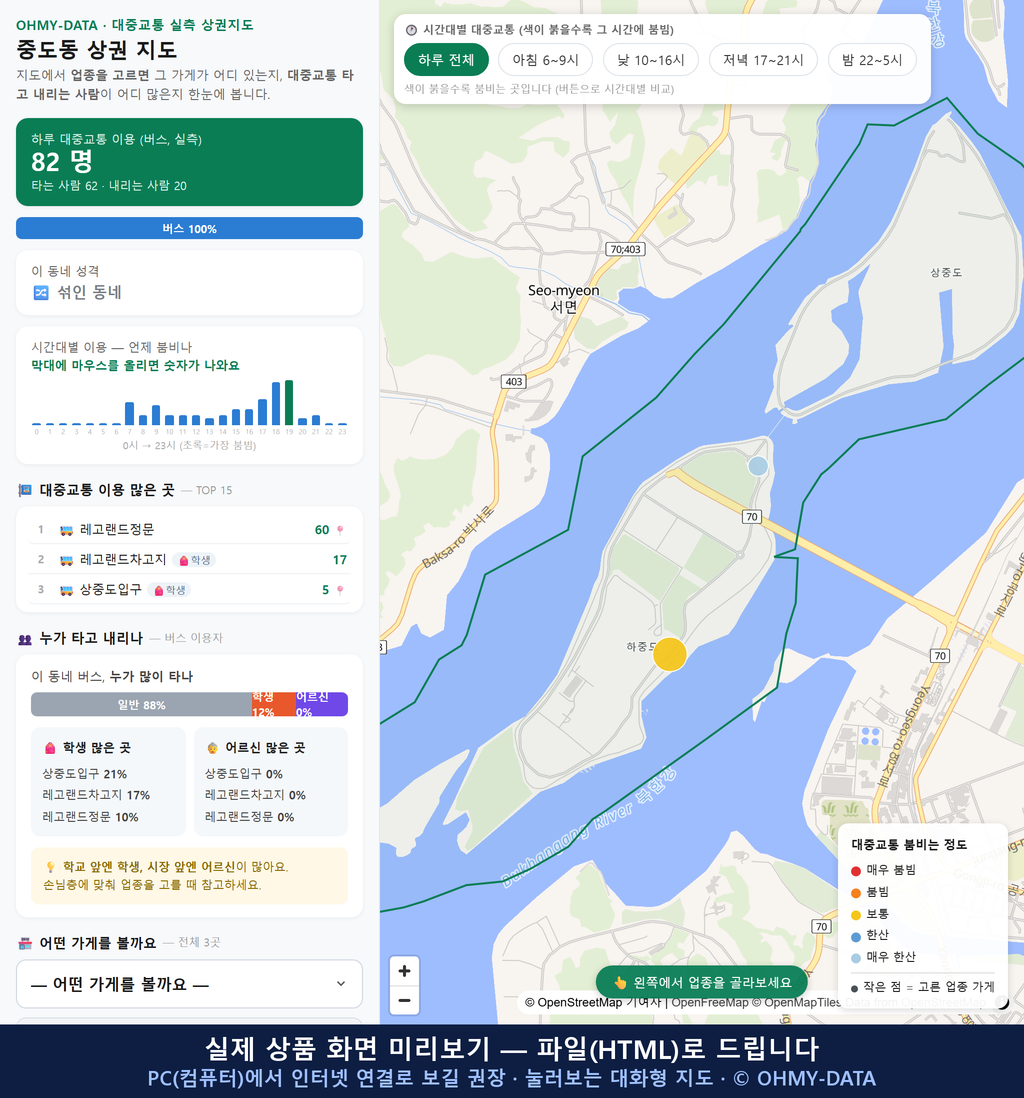Viewport: 1024px width, 1098px height.
Task: Click the 403 road shield on map
Action: click(x=514, y=382)
